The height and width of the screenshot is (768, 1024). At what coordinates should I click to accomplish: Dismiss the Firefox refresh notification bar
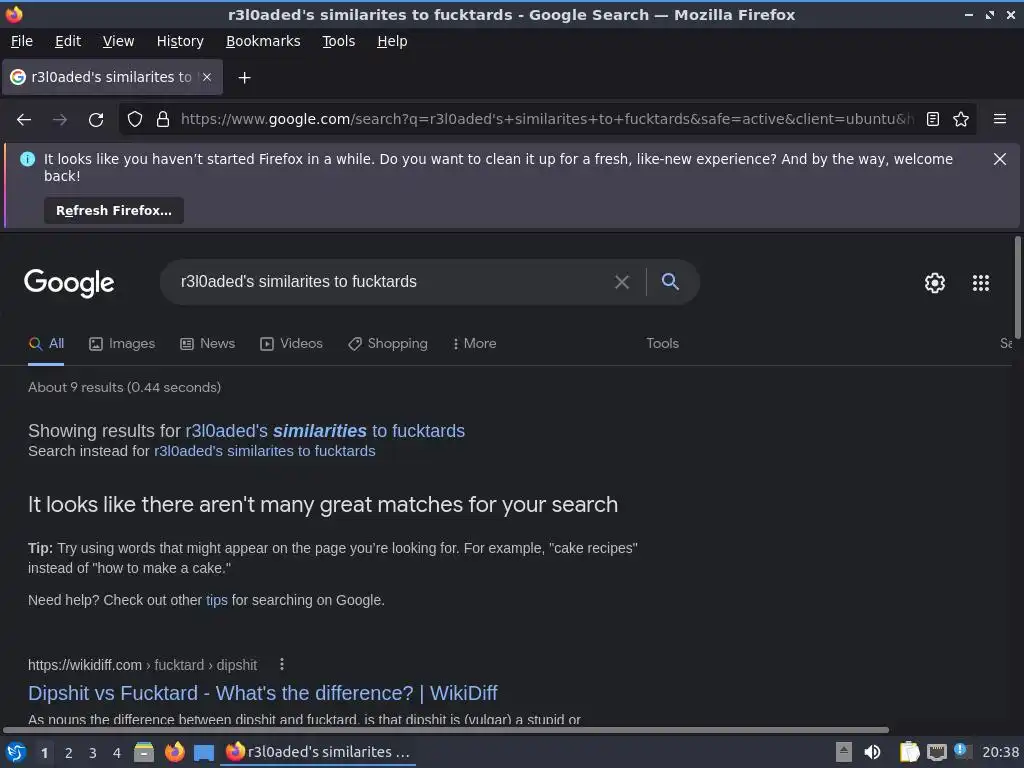[1000, 159]
